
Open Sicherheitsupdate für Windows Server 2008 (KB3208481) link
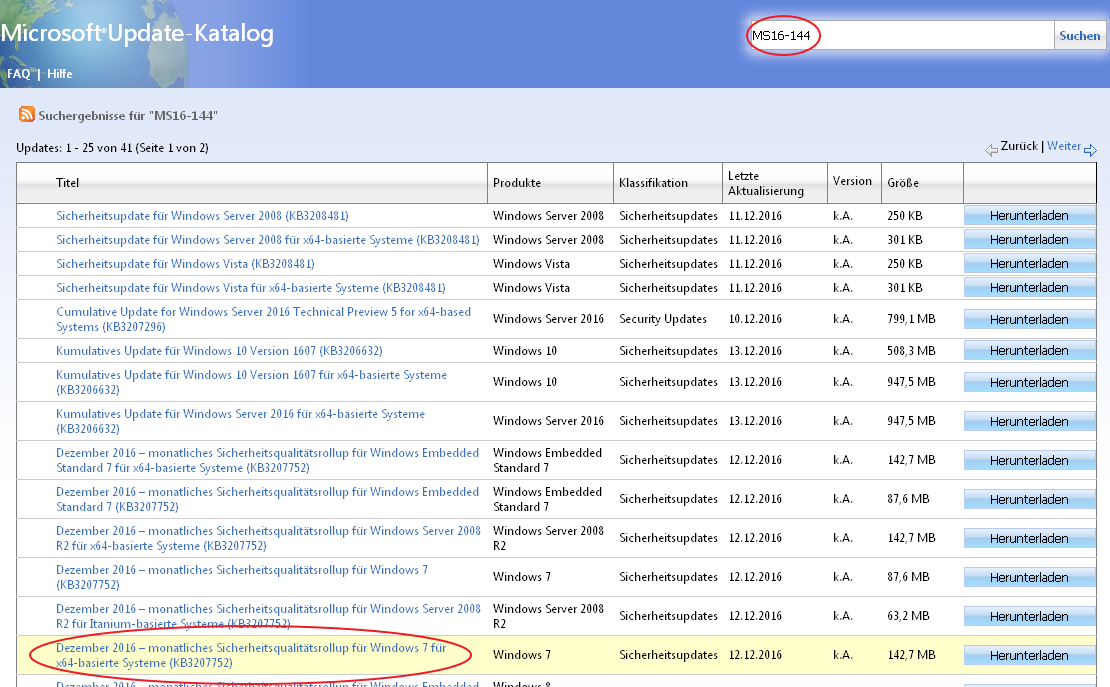click(202, 215)
